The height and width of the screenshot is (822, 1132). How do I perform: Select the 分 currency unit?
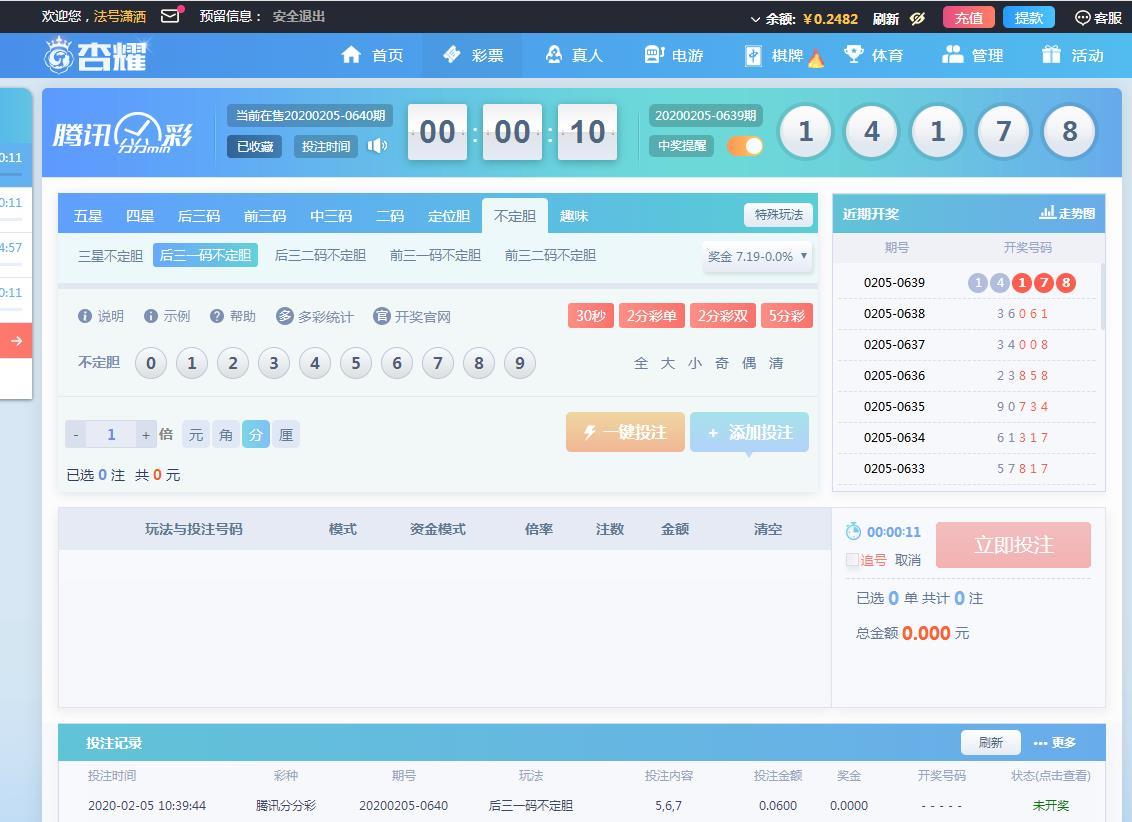click(x=256, y=434)
